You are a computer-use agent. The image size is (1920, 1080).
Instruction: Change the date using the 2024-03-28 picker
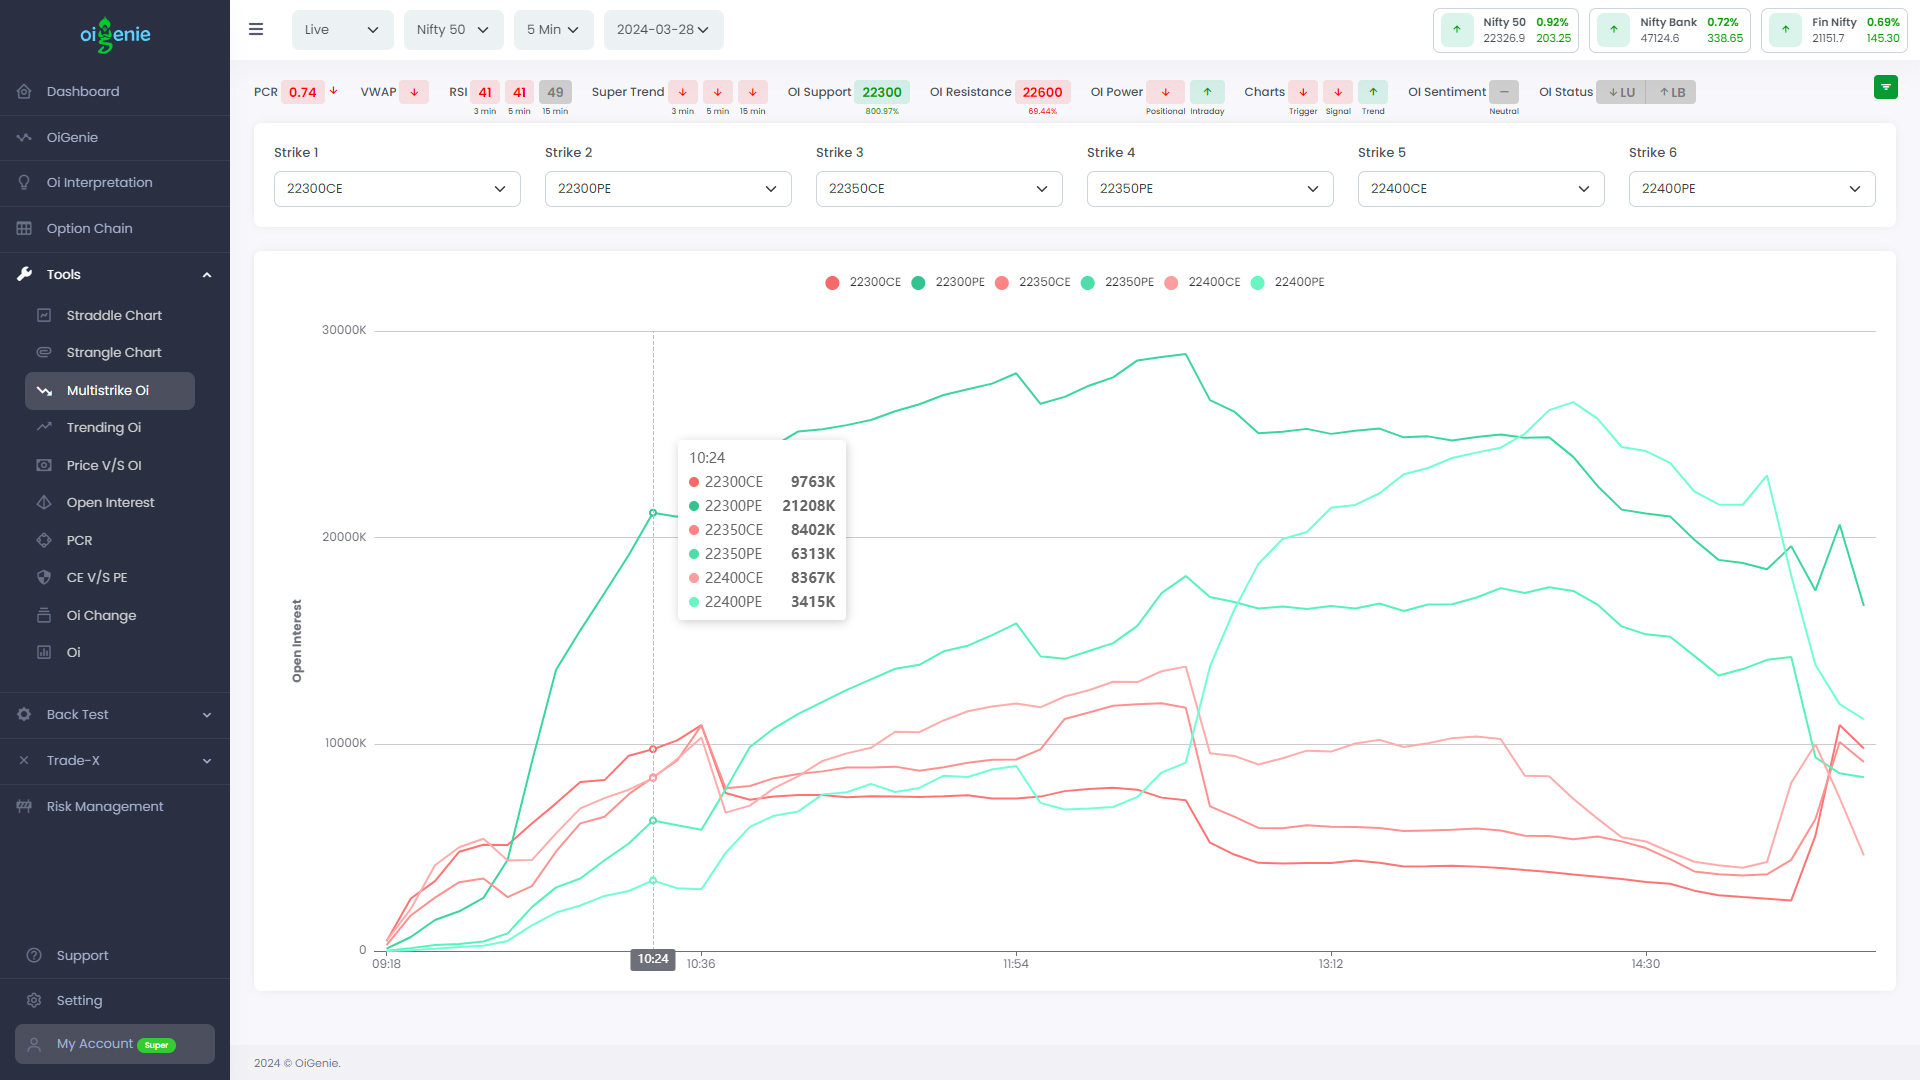point(663,29)
